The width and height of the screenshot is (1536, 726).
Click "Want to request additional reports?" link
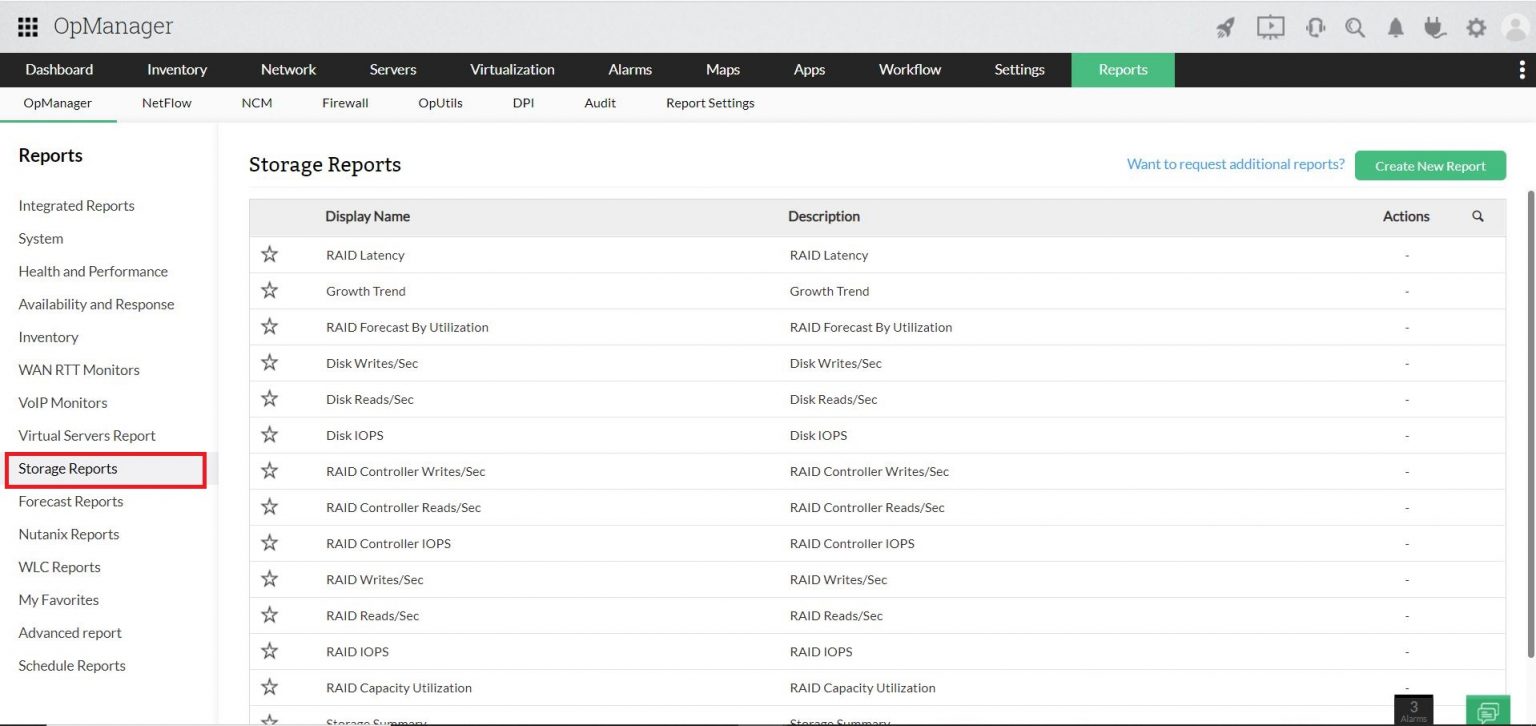(1235, 164)
